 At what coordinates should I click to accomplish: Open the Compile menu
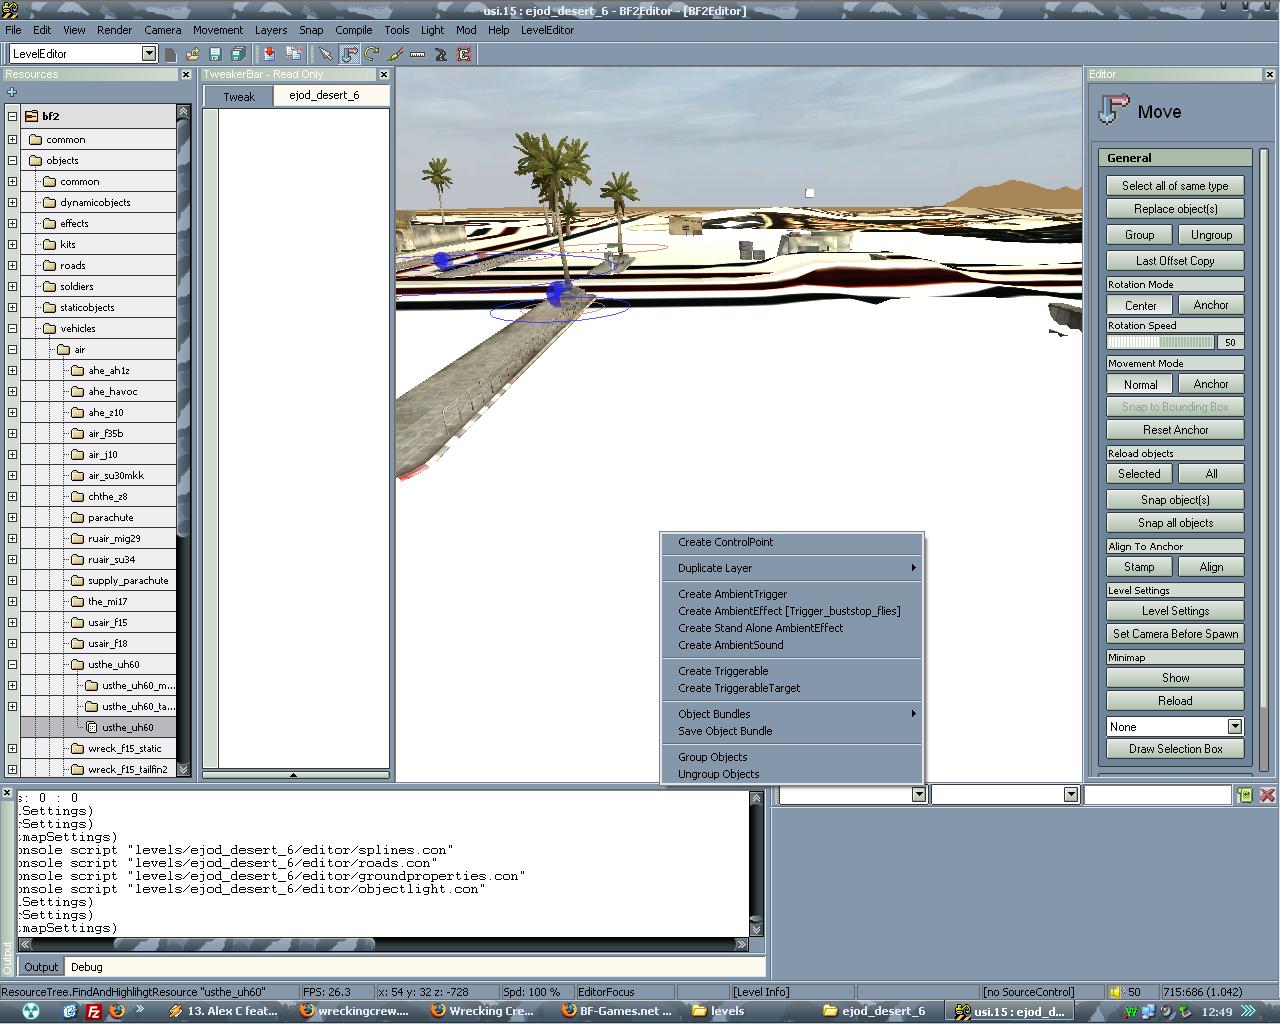click(354, 30)
